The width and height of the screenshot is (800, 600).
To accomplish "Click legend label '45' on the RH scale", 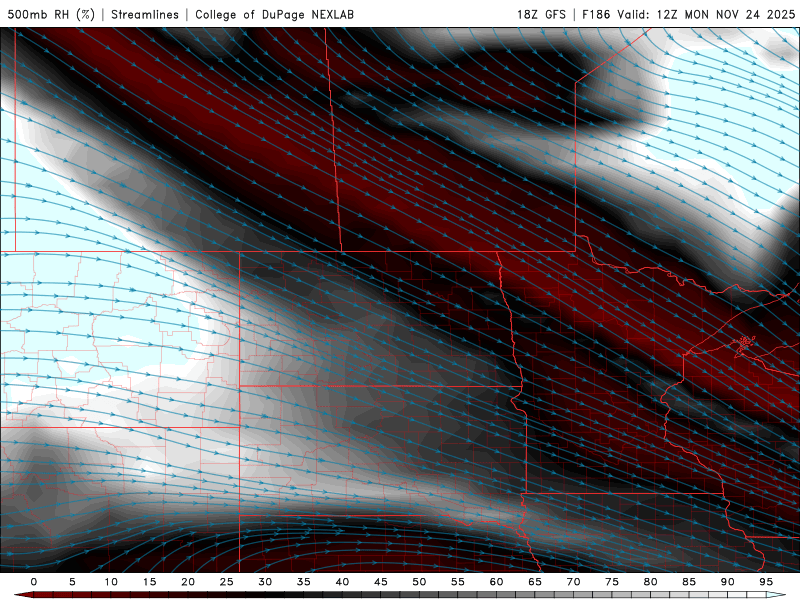I will click(381, 582).
